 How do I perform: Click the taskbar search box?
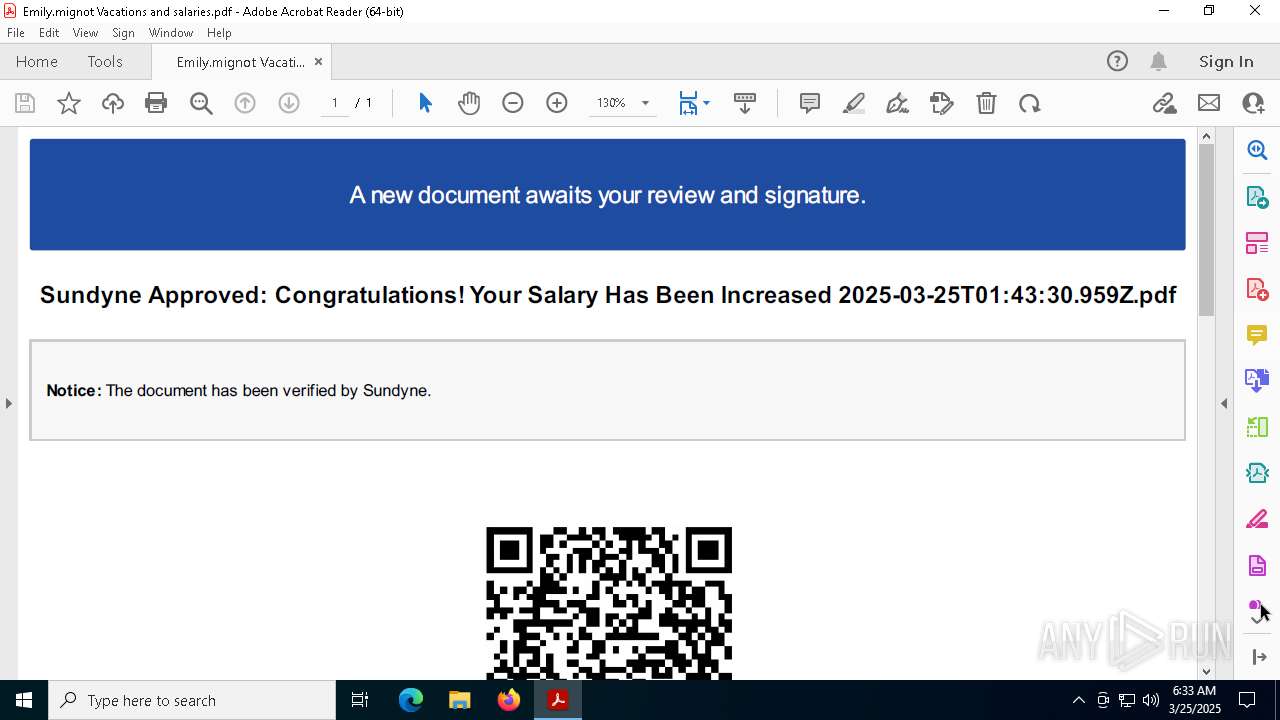tap(192, 700)
